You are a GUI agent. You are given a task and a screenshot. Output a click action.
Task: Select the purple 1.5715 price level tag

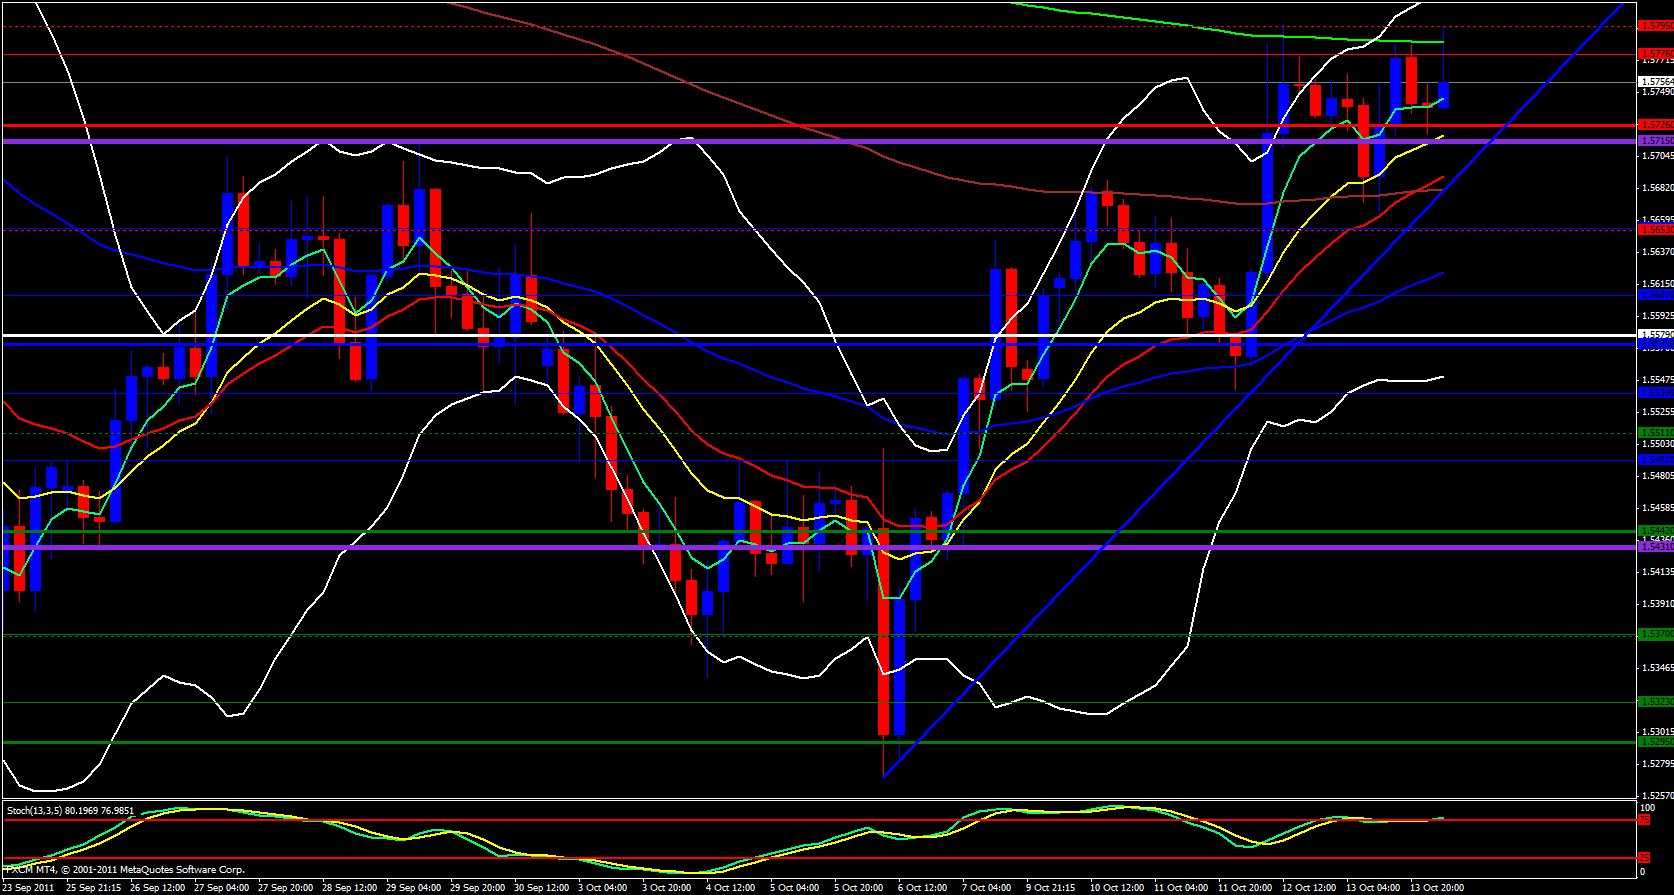coord(1655,141)
